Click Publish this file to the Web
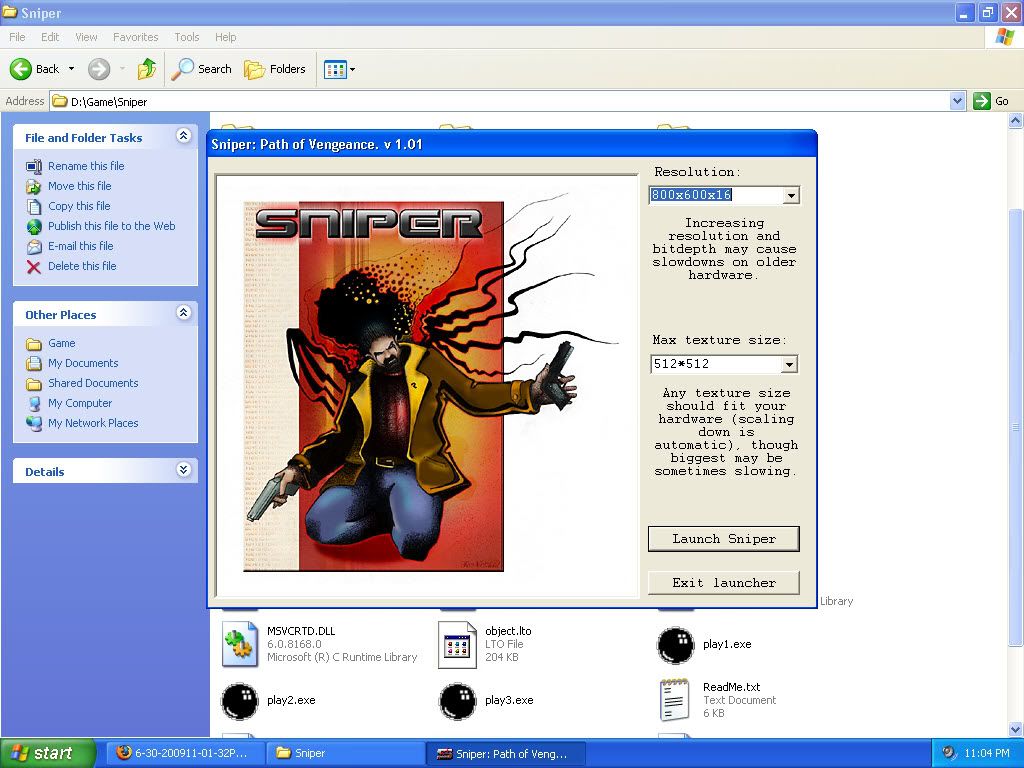The width and height of the screenshot is (1024, 768). 112,226
